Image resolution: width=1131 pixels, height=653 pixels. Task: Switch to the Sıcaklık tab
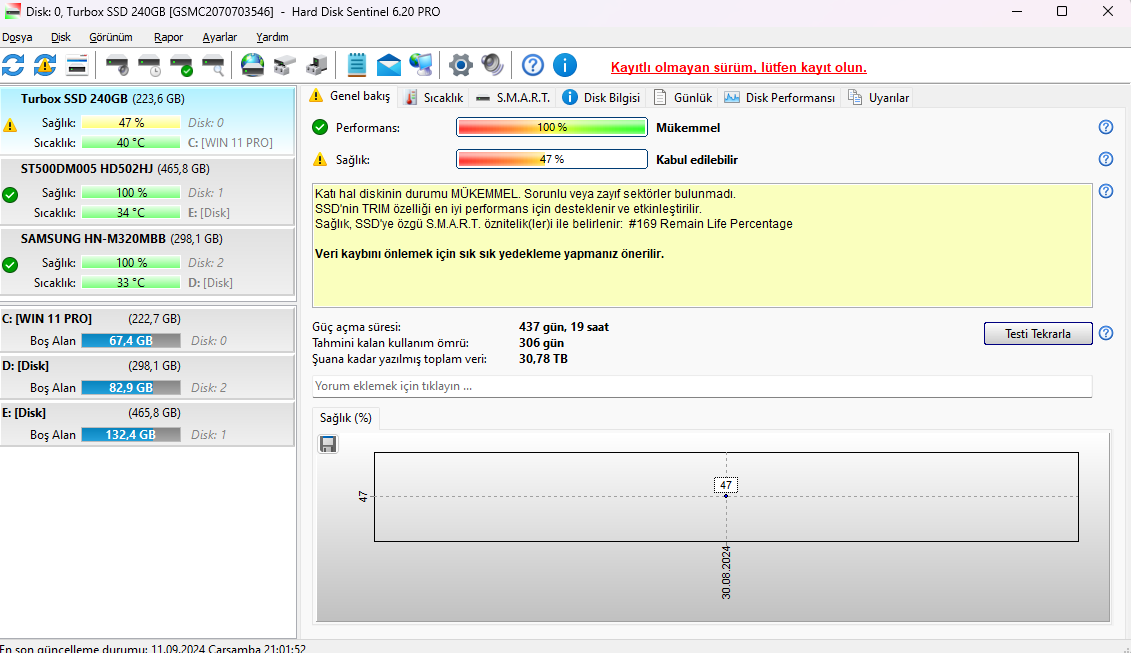coord(434,97)
